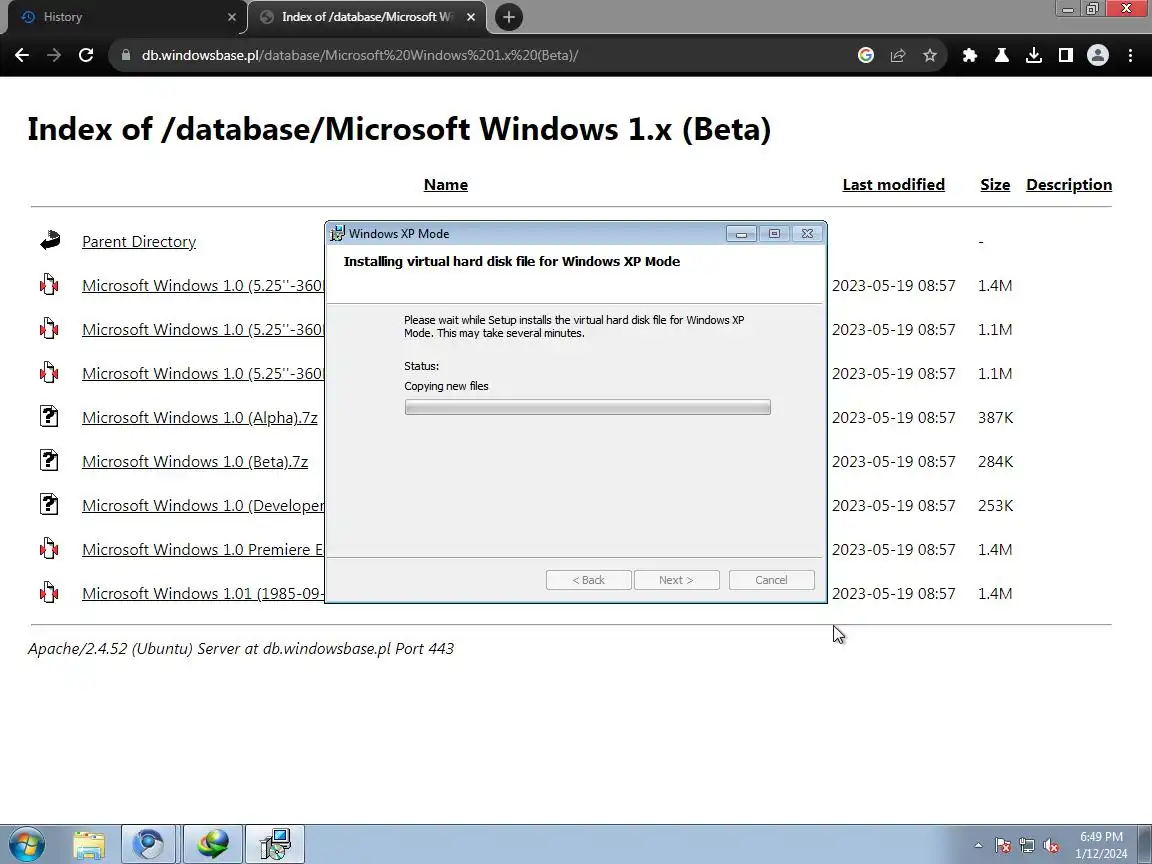Open the browser Downloads icon

point(1034,55)
